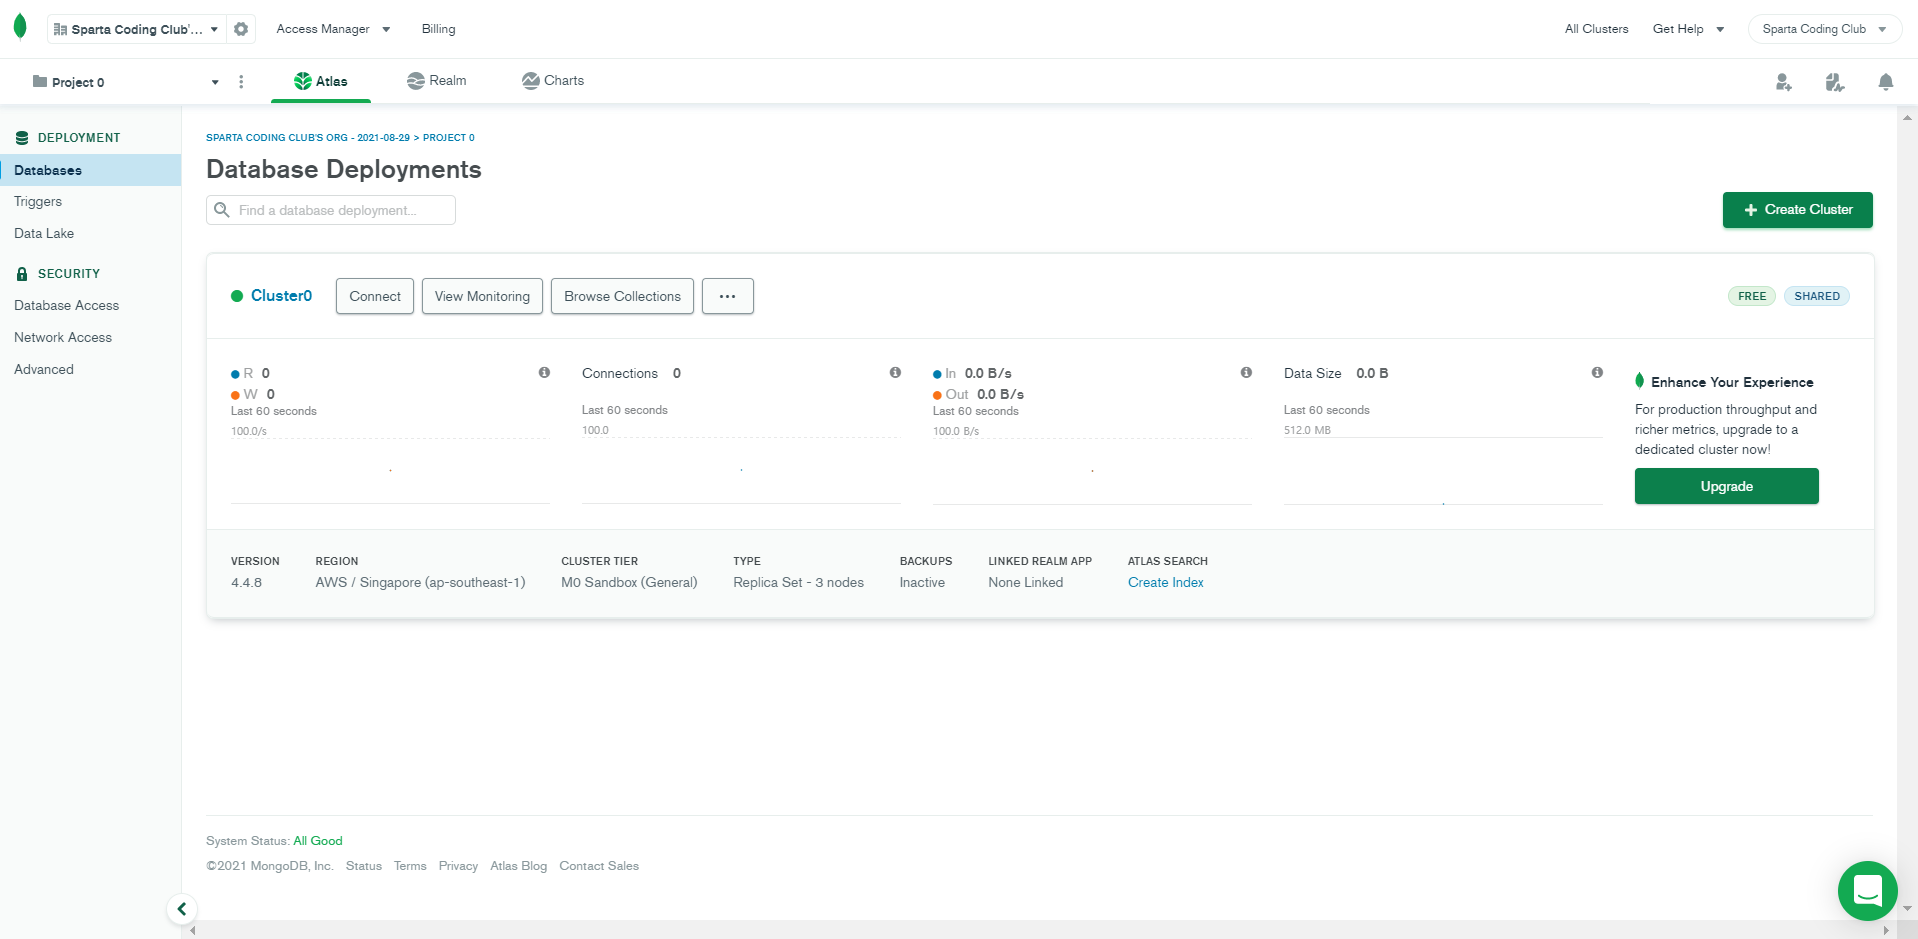
Task: Click Browse Collections button
Action: [622, 296]
